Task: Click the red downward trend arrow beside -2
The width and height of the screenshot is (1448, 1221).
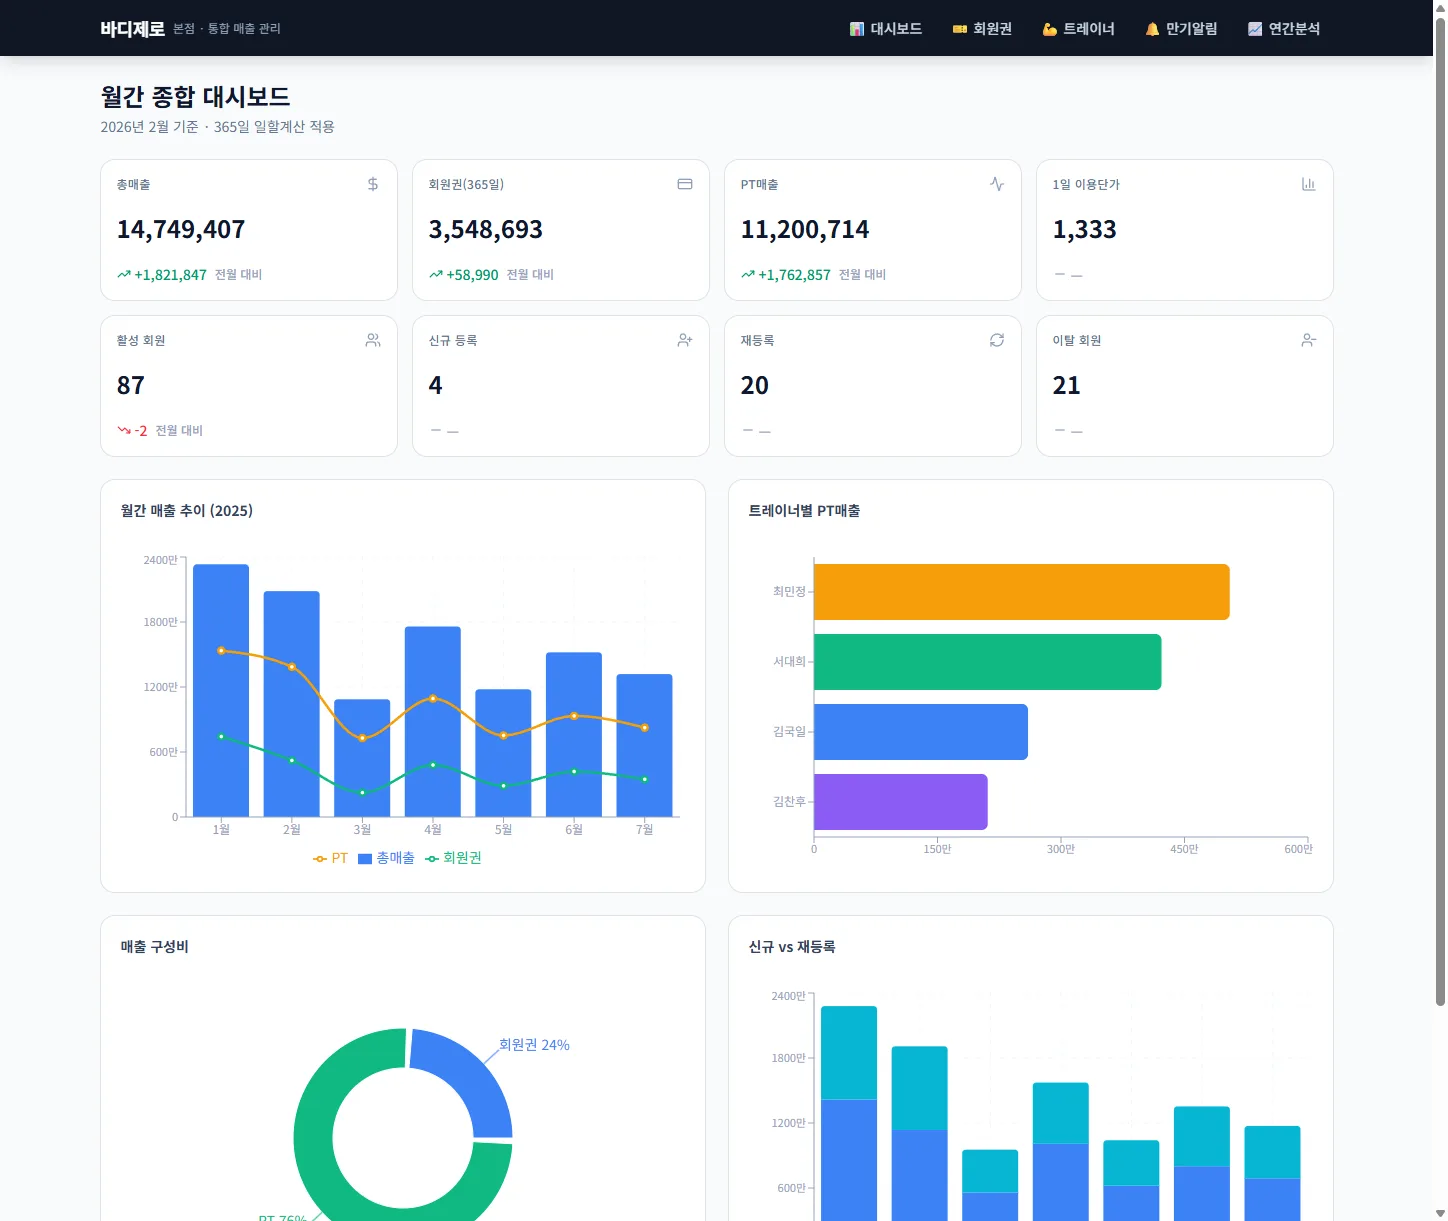Action: (x=124, y=431)
